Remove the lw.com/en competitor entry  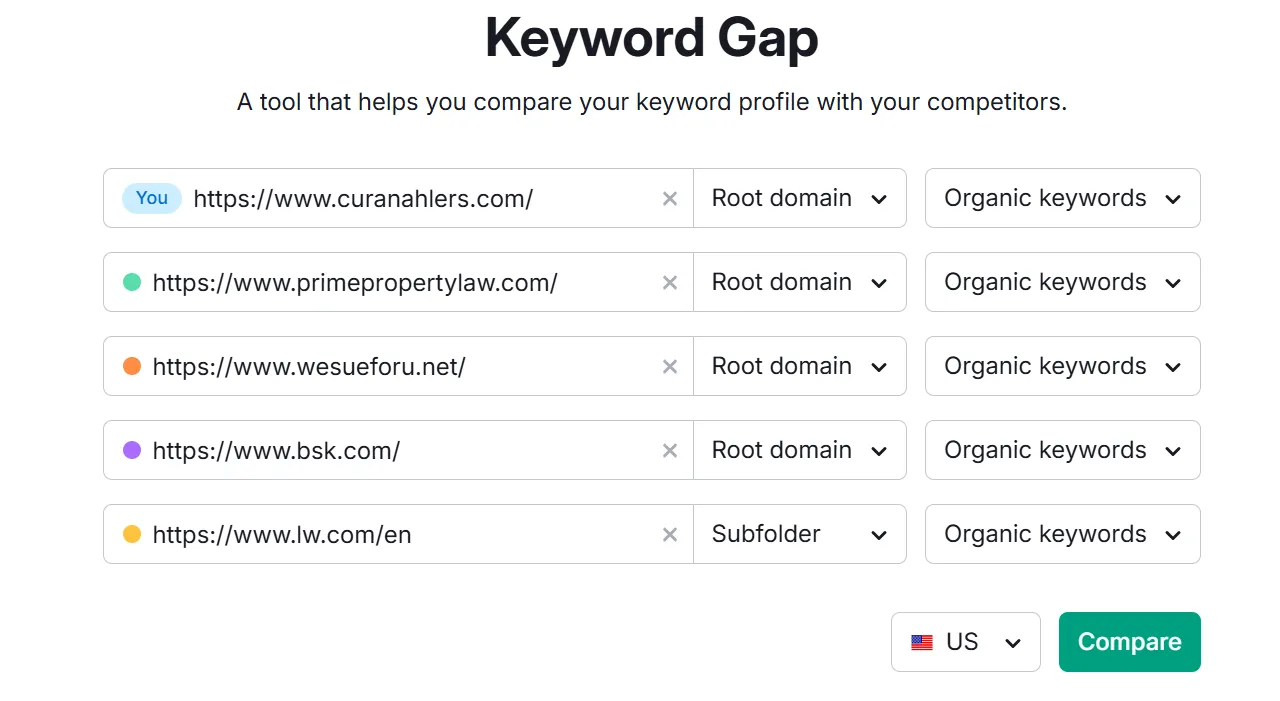click(670, 535)
